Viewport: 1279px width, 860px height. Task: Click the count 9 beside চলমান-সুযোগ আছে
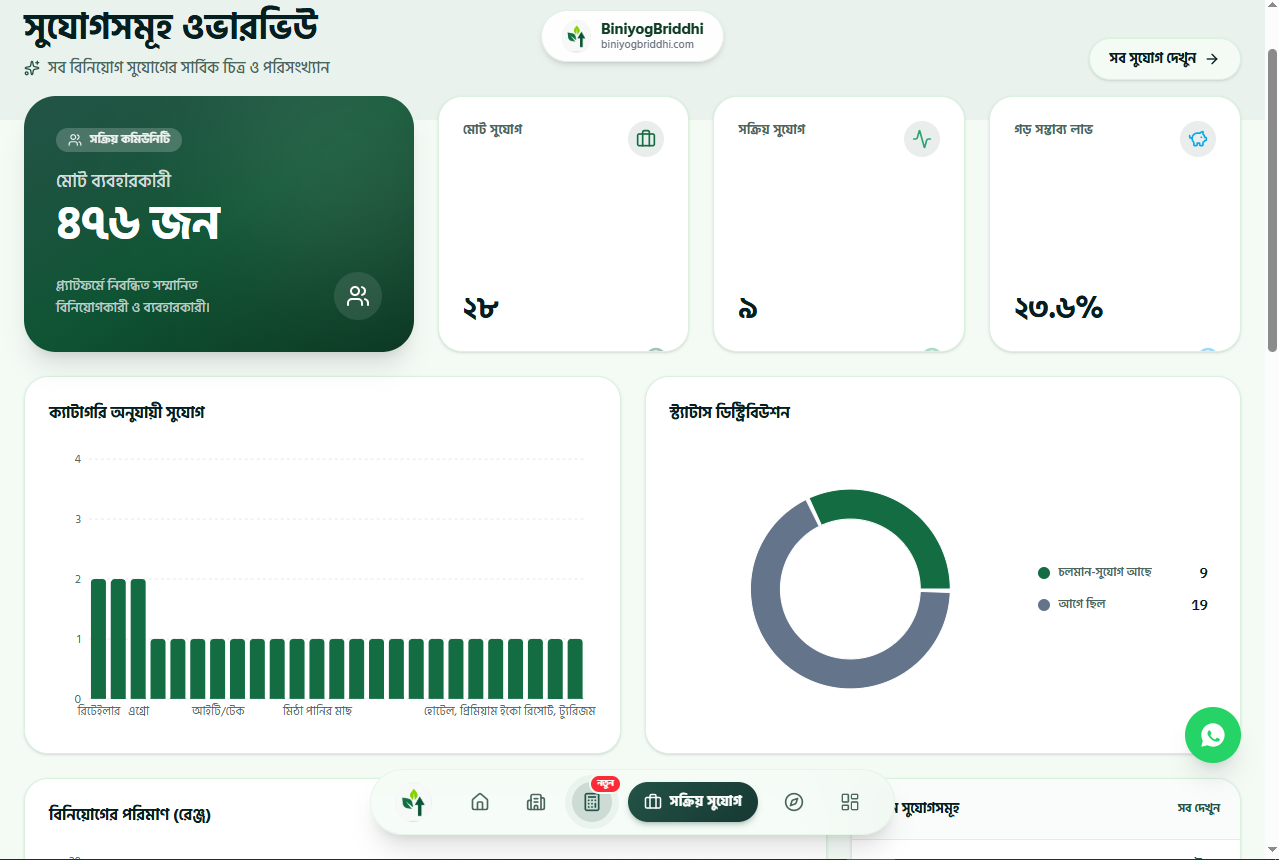[x=1204, y=572]
